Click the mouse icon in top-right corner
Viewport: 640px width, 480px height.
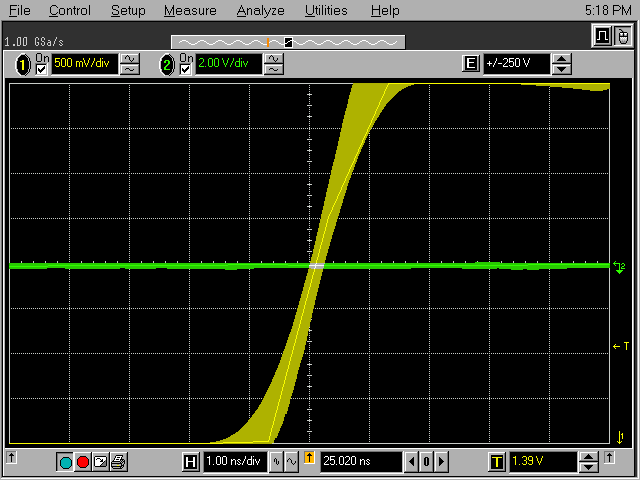click(x=622, y=37)
